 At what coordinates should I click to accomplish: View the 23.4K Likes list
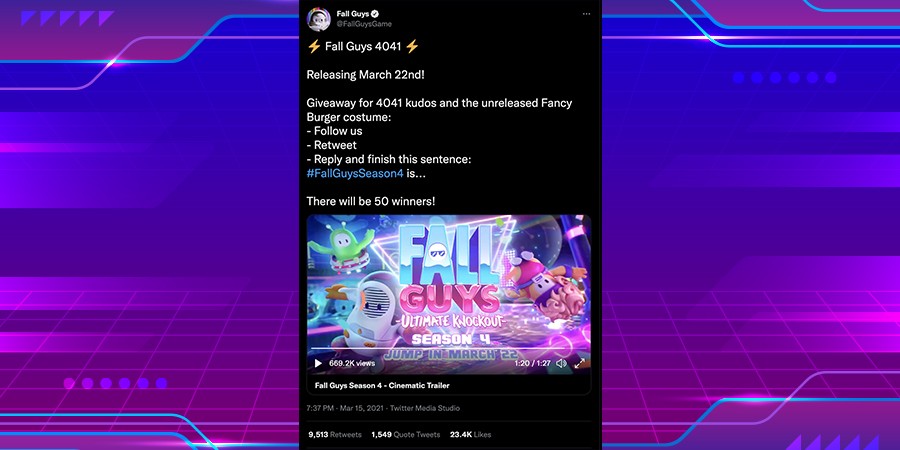(x=471, y=435)
